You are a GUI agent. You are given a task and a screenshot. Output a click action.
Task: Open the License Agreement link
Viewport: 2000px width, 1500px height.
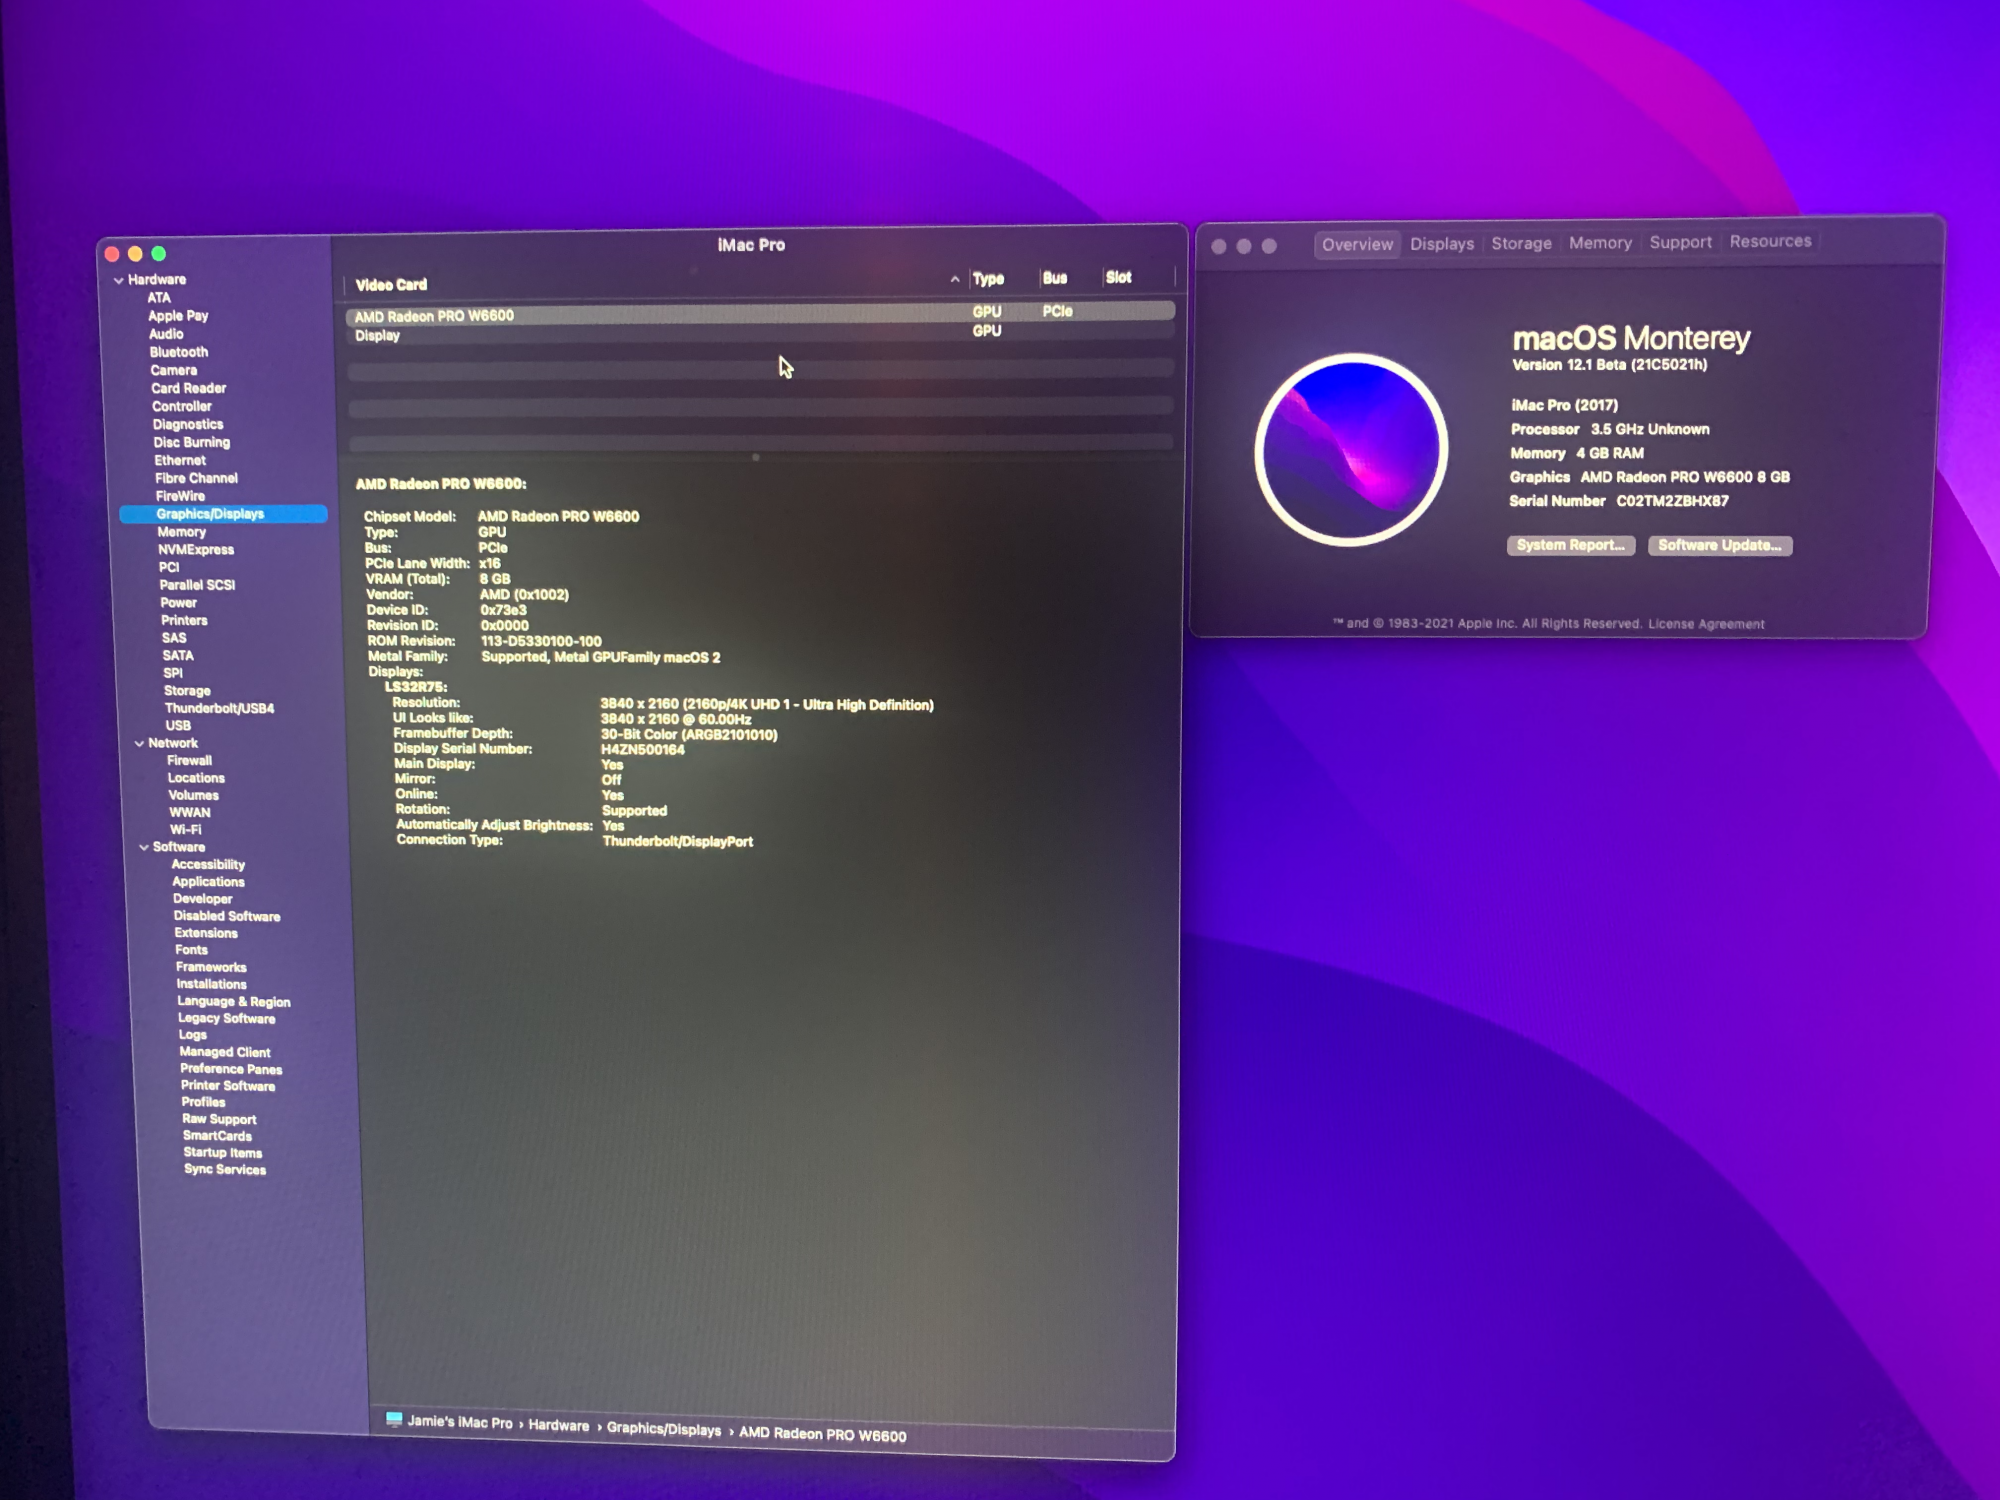click(1706, 624)
